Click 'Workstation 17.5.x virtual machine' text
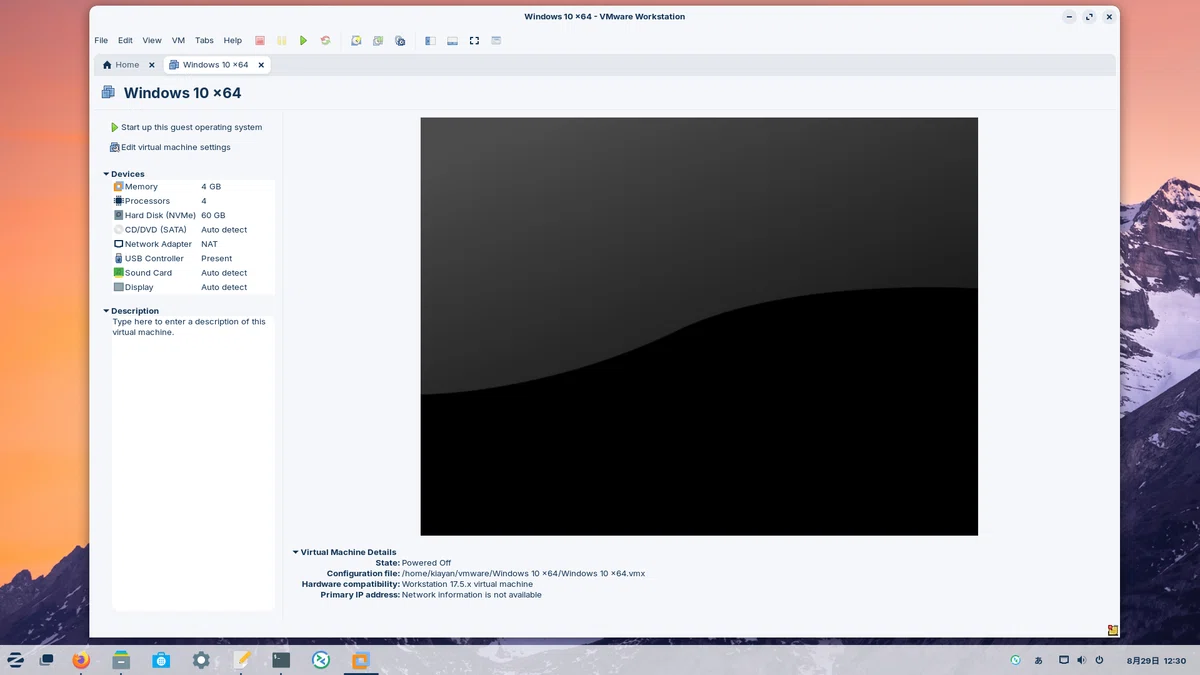1200x675 pixels. [467, 584]
